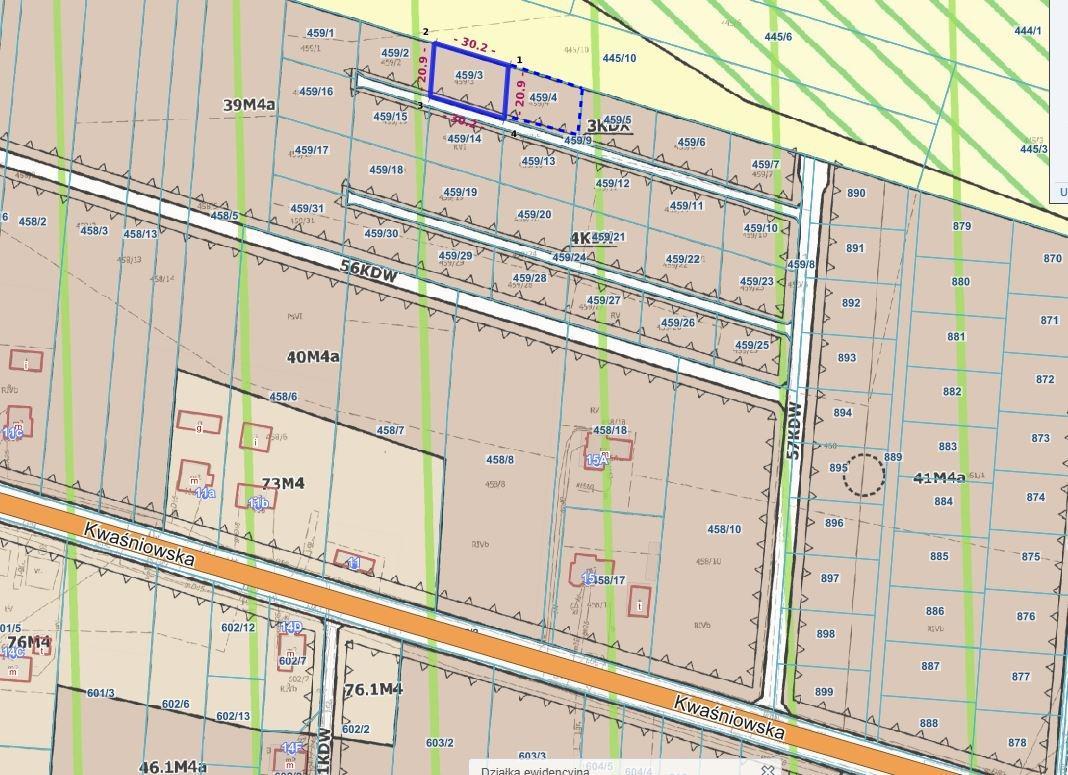Click the zone label 39M4a
This screenshot has height=775, width=1068.
point(249,105)
